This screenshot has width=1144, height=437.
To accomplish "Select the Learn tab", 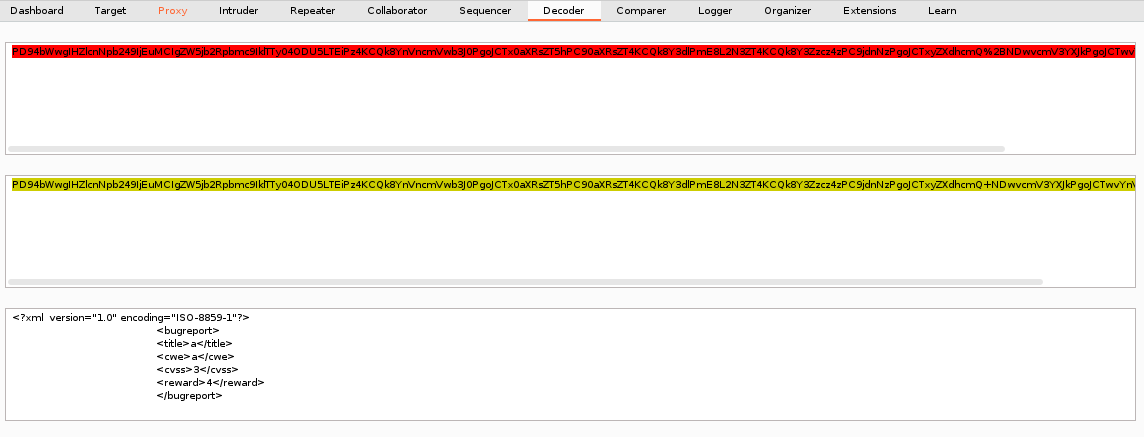I will tap(941, 11).
